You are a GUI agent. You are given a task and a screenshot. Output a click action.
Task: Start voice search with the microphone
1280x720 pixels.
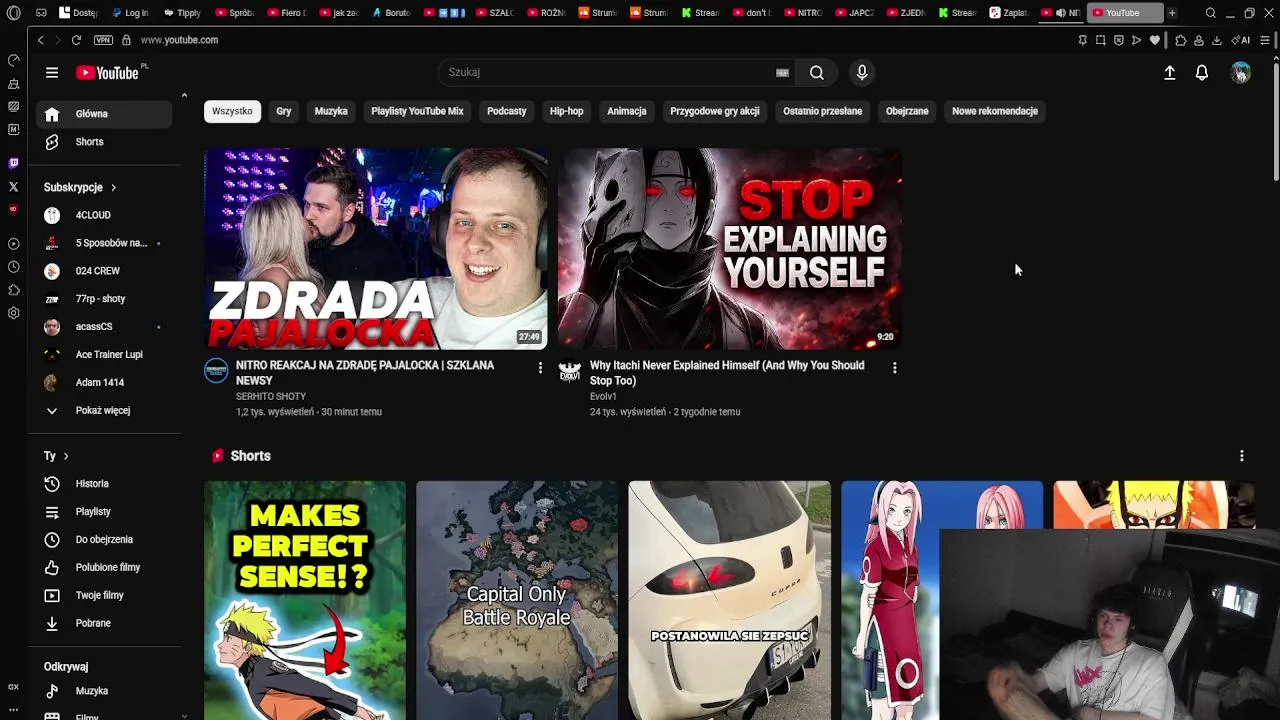click(862, 72)
